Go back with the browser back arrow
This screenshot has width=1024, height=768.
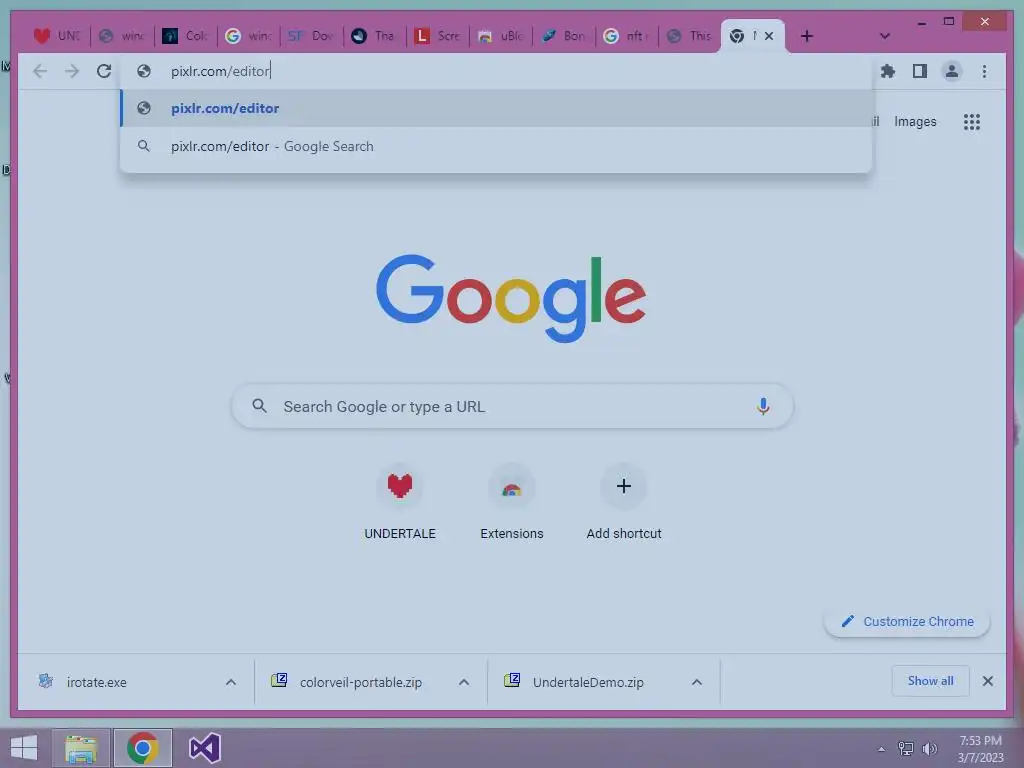tap(40, 71)
